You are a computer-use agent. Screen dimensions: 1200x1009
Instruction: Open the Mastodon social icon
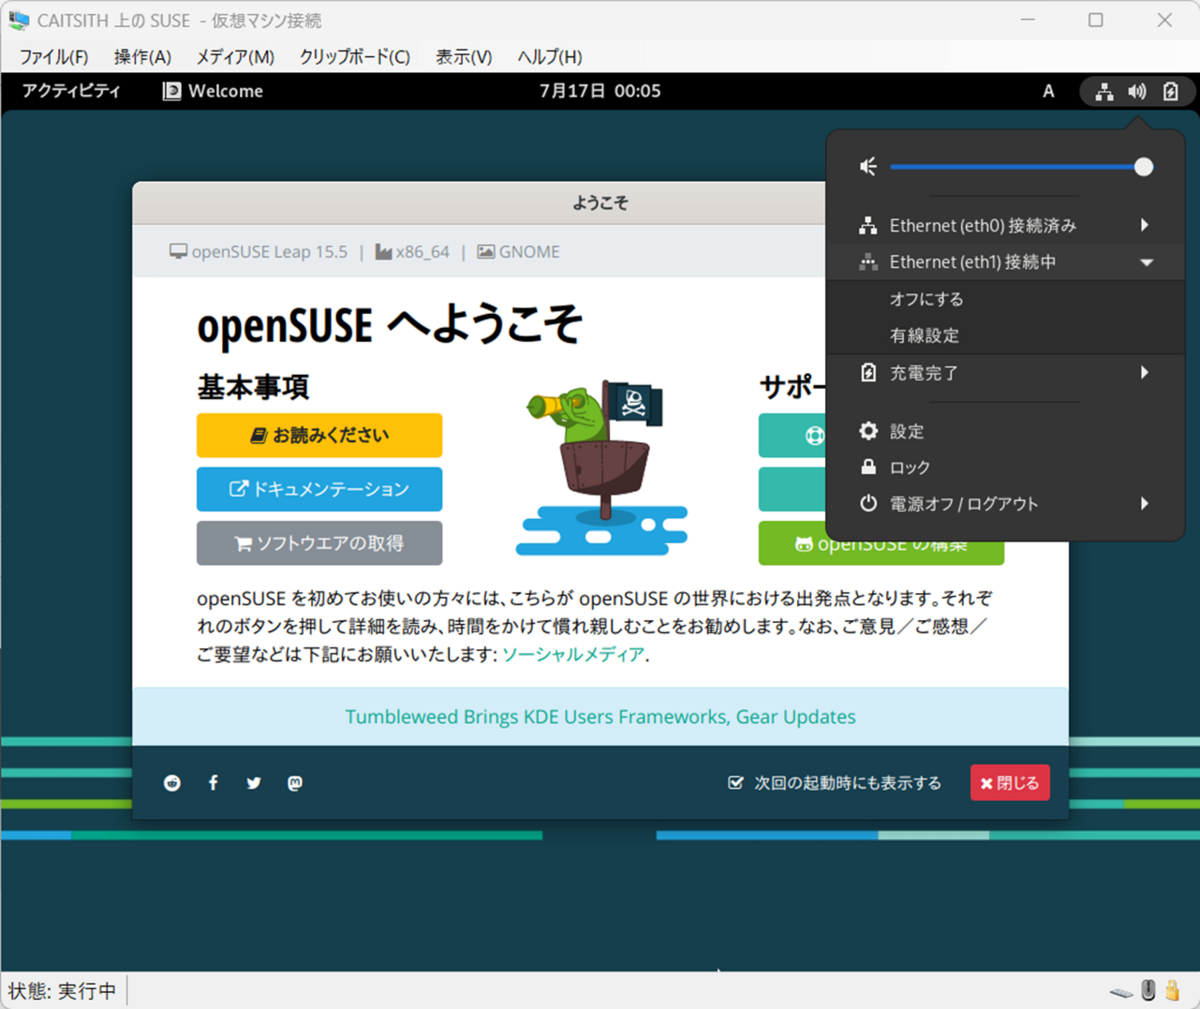tap(295, 783)
